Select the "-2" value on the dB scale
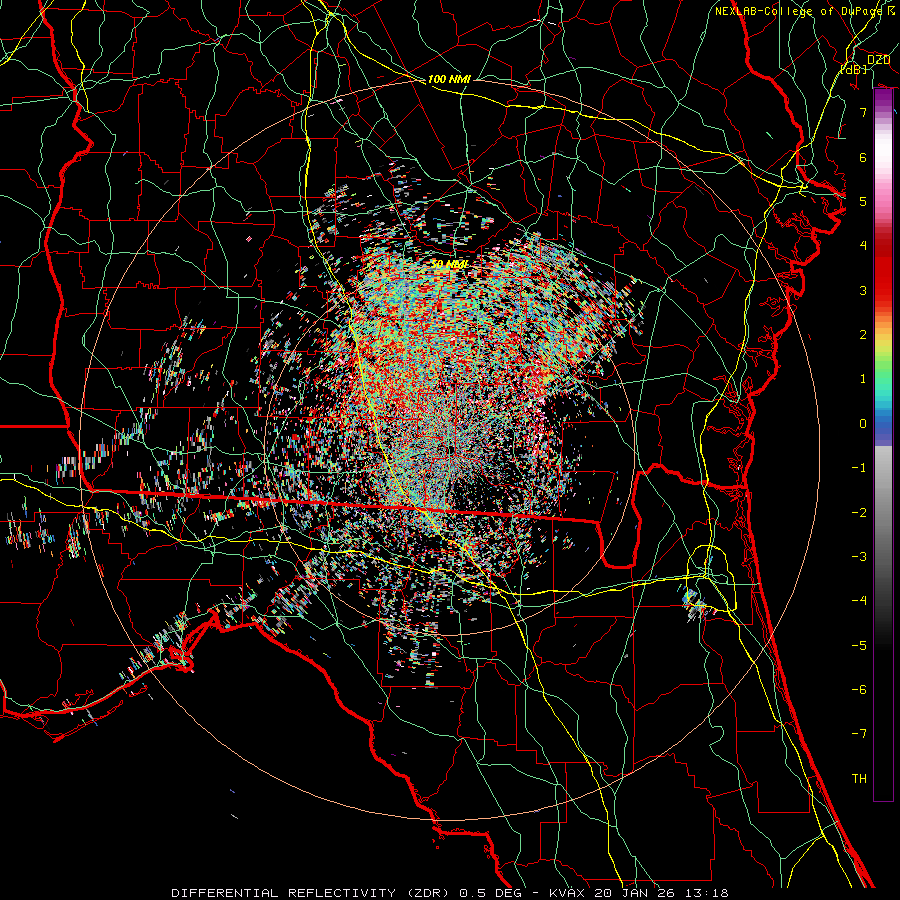900x900 pixels. pos(859,513)
